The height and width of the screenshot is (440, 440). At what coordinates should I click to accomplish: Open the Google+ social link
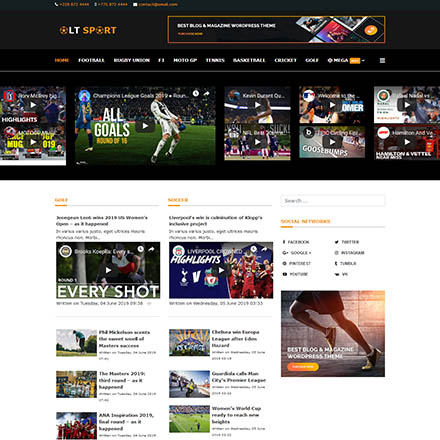click(297, 253)
